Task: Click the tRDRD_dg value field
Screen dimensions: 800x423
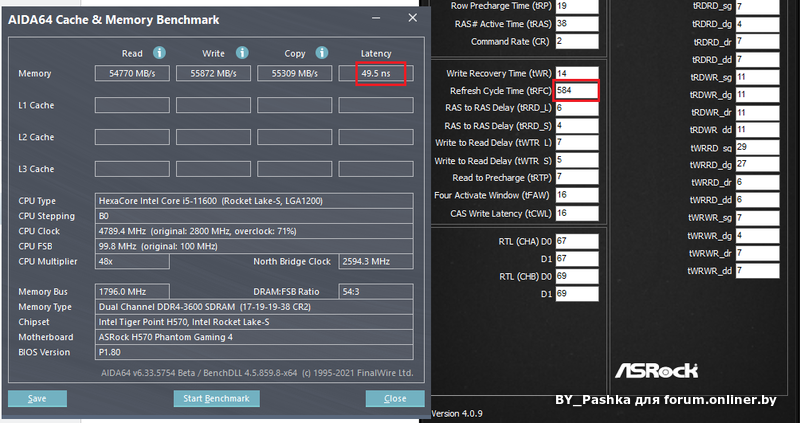Action: pyautogui.click(x=757, y=24)
